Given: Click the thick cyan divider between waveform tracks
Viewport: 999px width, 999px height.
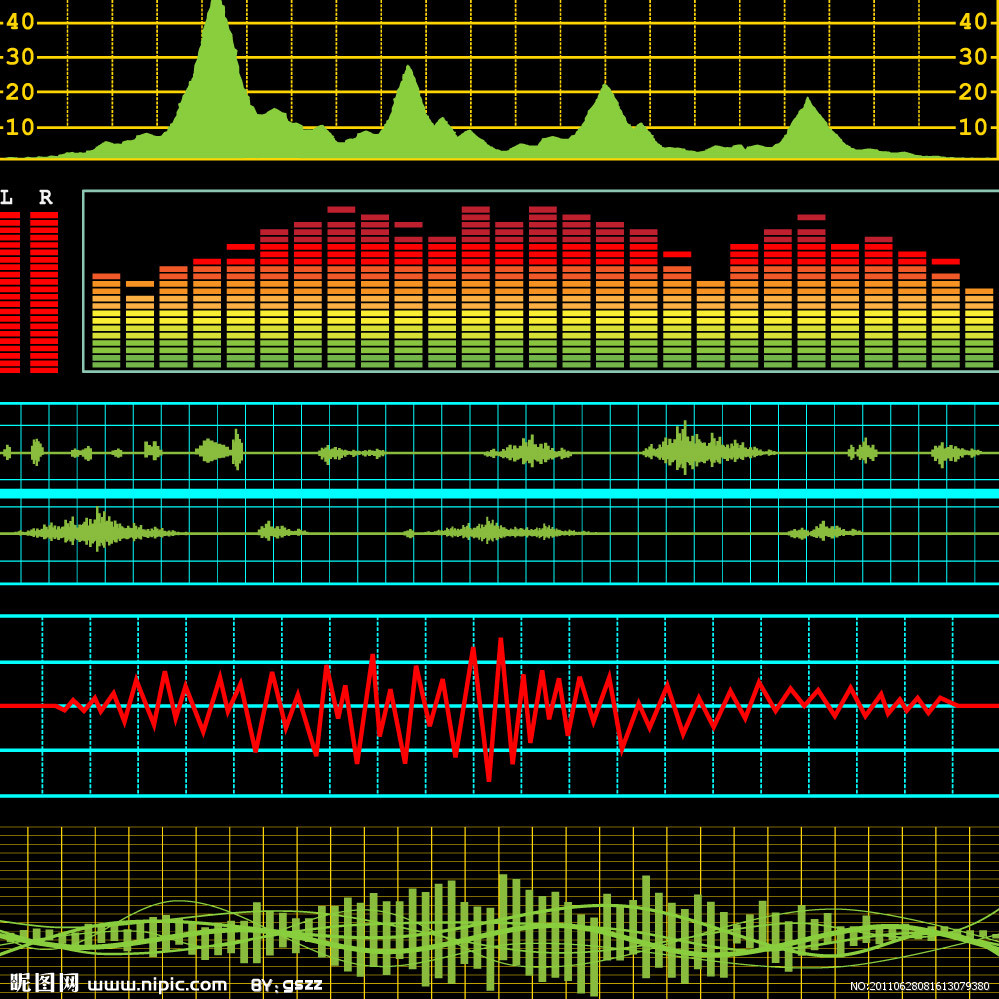Looking at the screenshot, I should pyautogui.click(x=499, y=493).
